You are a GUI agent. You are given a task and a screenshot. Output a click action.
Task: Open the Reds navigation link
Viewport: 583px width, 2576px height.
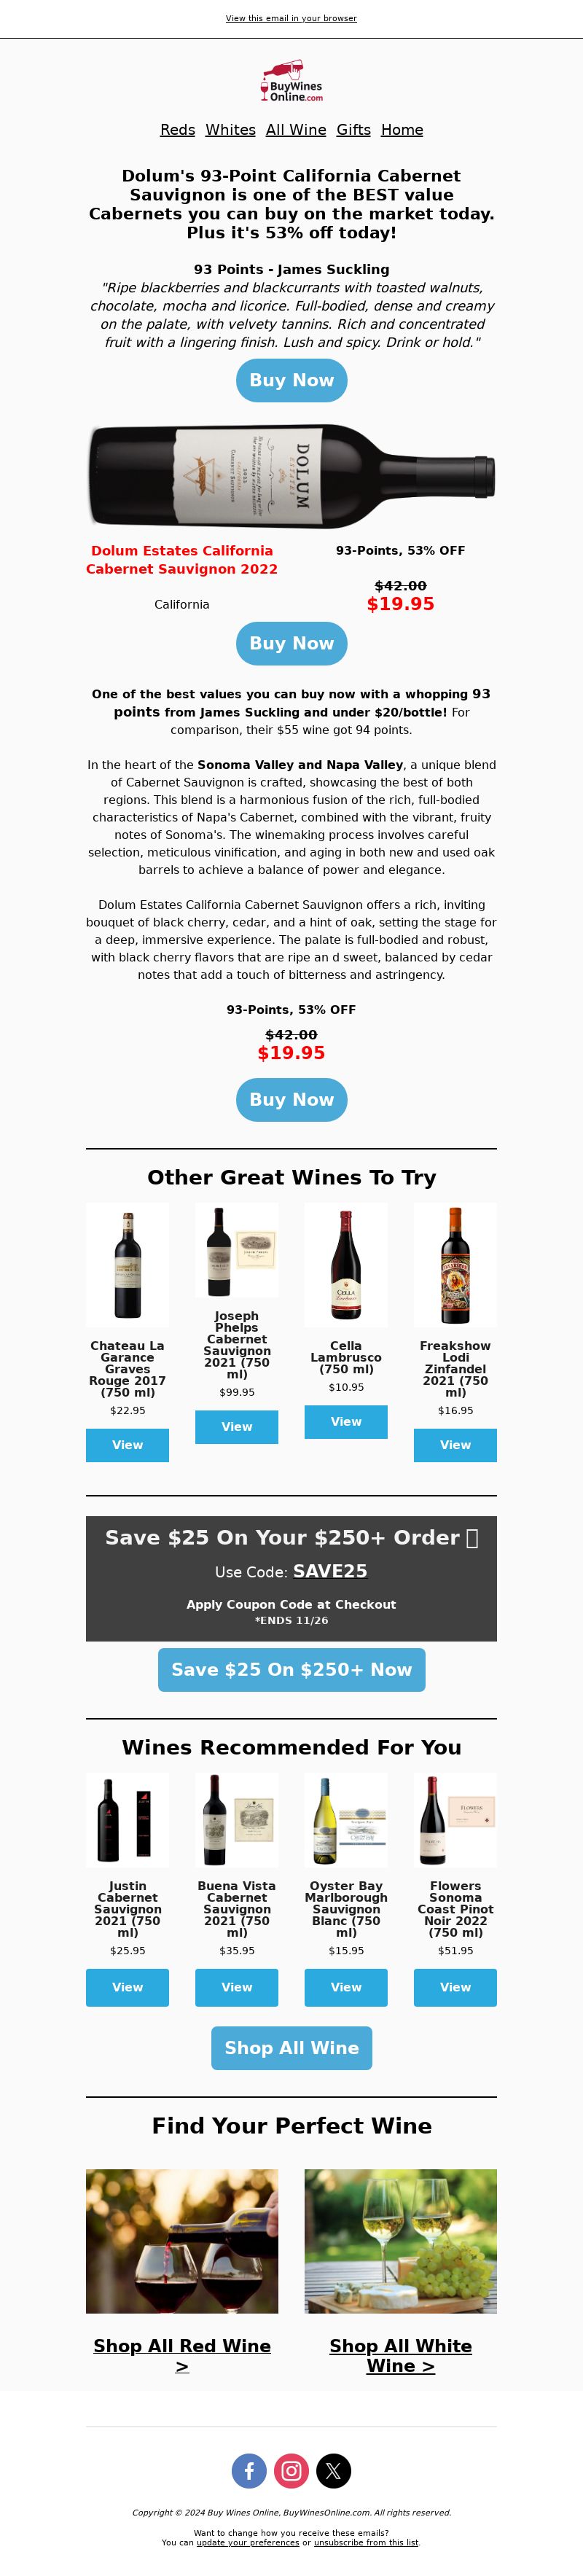[x=177, y=130]
